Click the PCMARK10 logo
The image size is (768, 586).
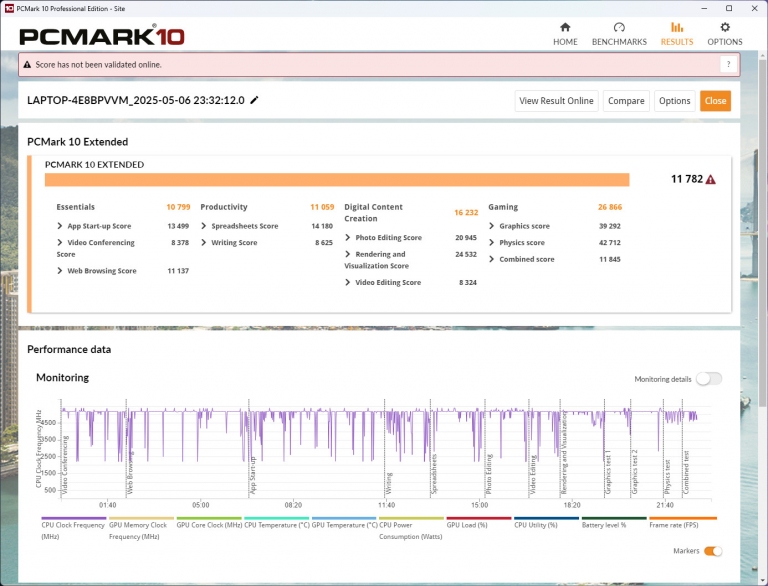coord(102,36)
